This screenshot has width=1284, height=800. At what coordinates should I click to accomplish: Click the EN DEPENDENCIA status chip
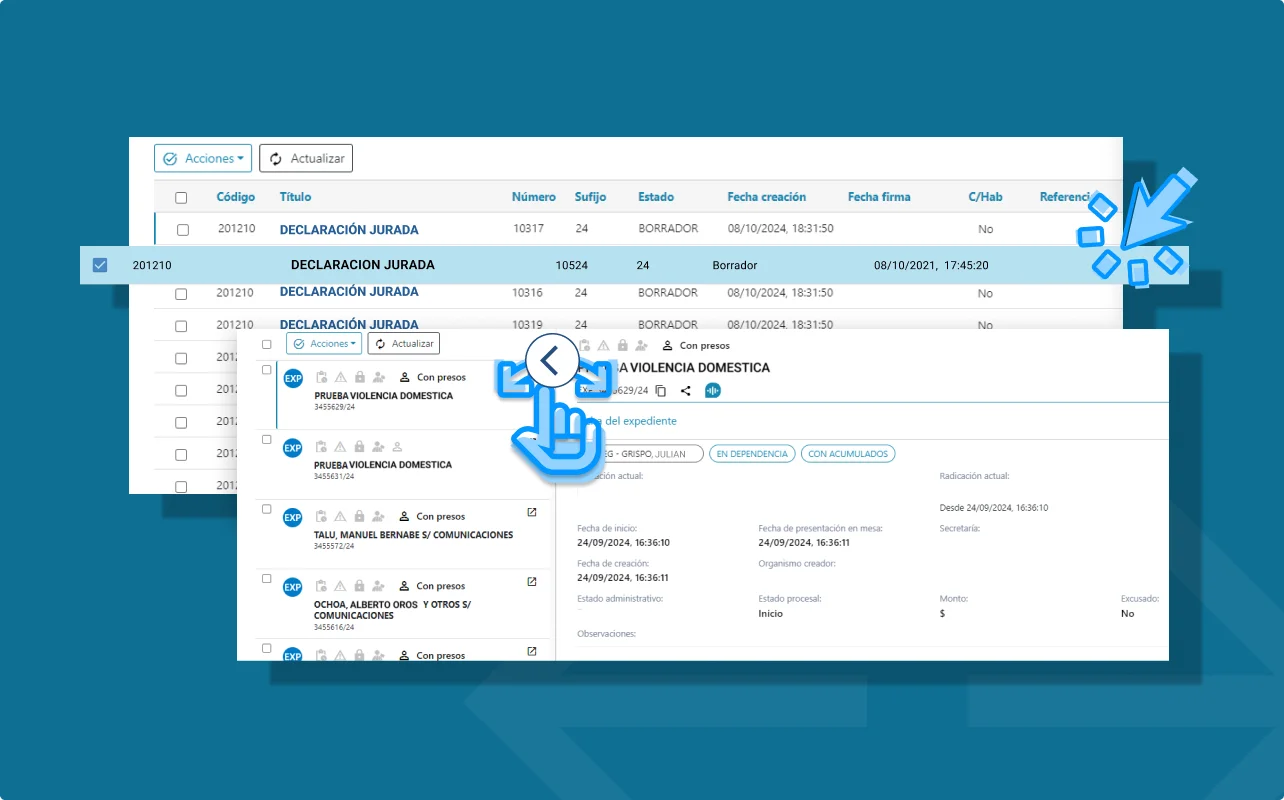pos(752,454)
